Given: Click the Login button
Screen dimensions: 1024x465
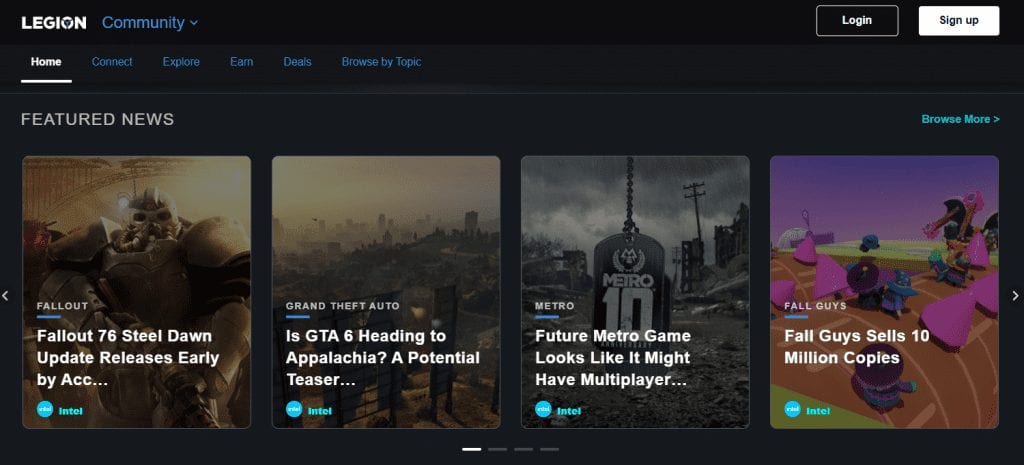Looking at the screenshot, I should pyautogui.click(x=857, y=21).
